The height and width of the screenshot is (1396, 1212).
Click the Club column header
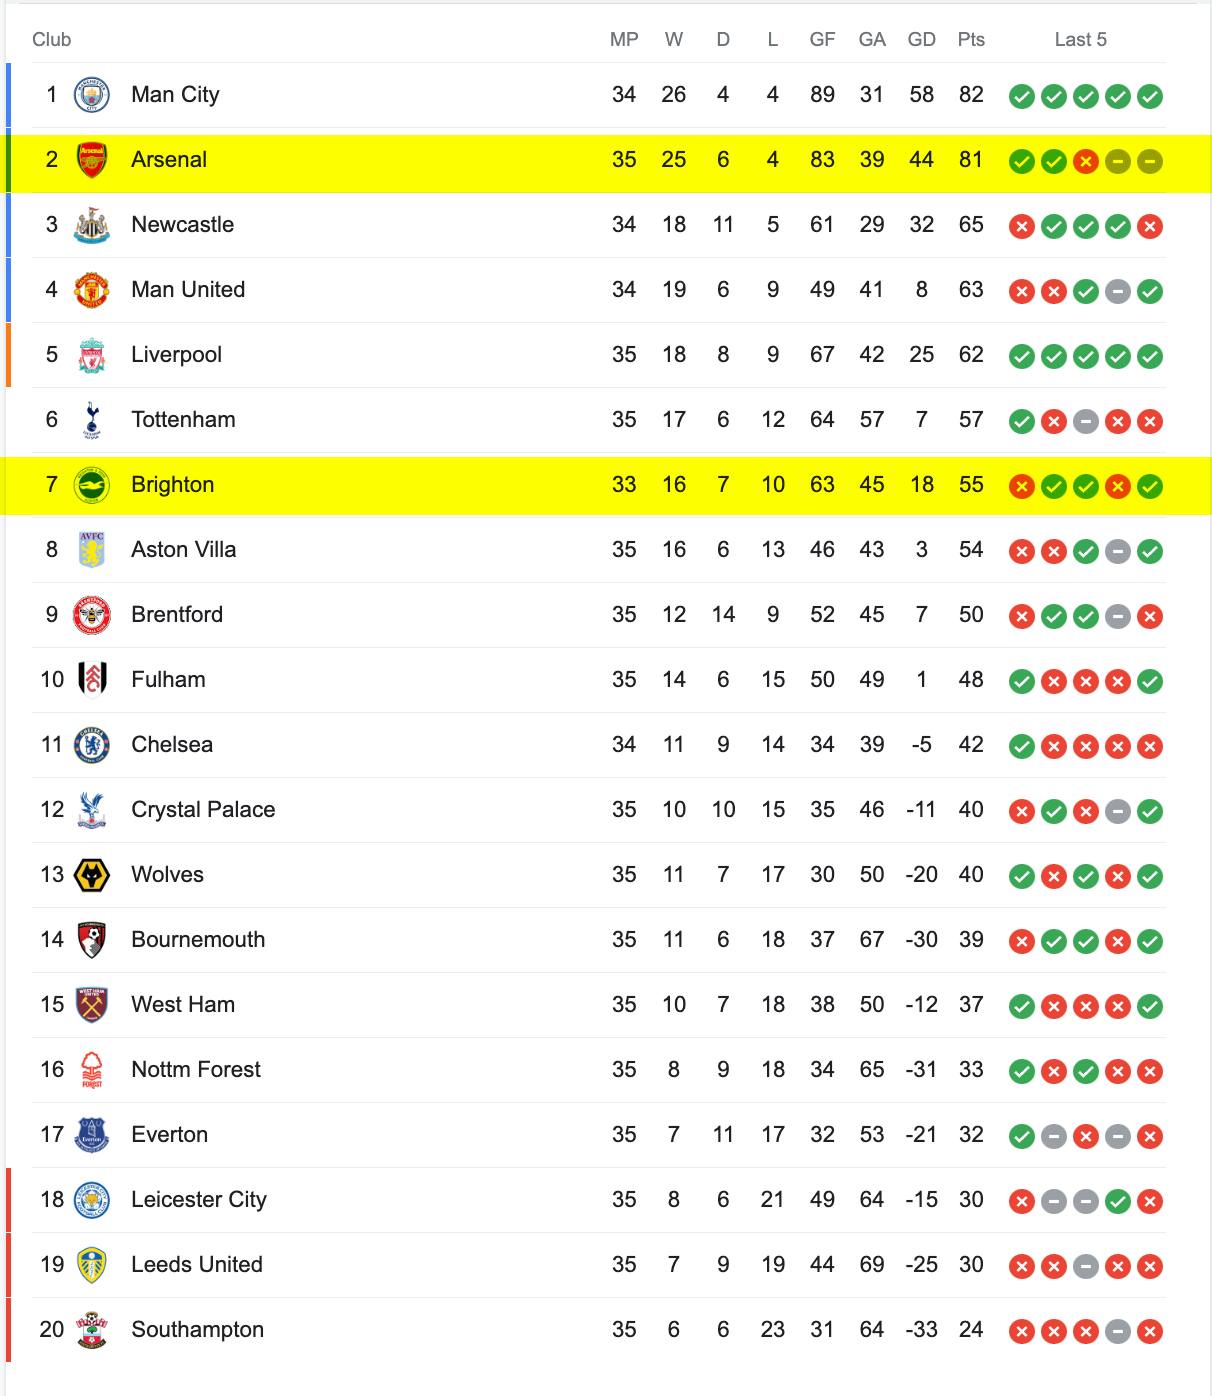[x=52, y=40]
